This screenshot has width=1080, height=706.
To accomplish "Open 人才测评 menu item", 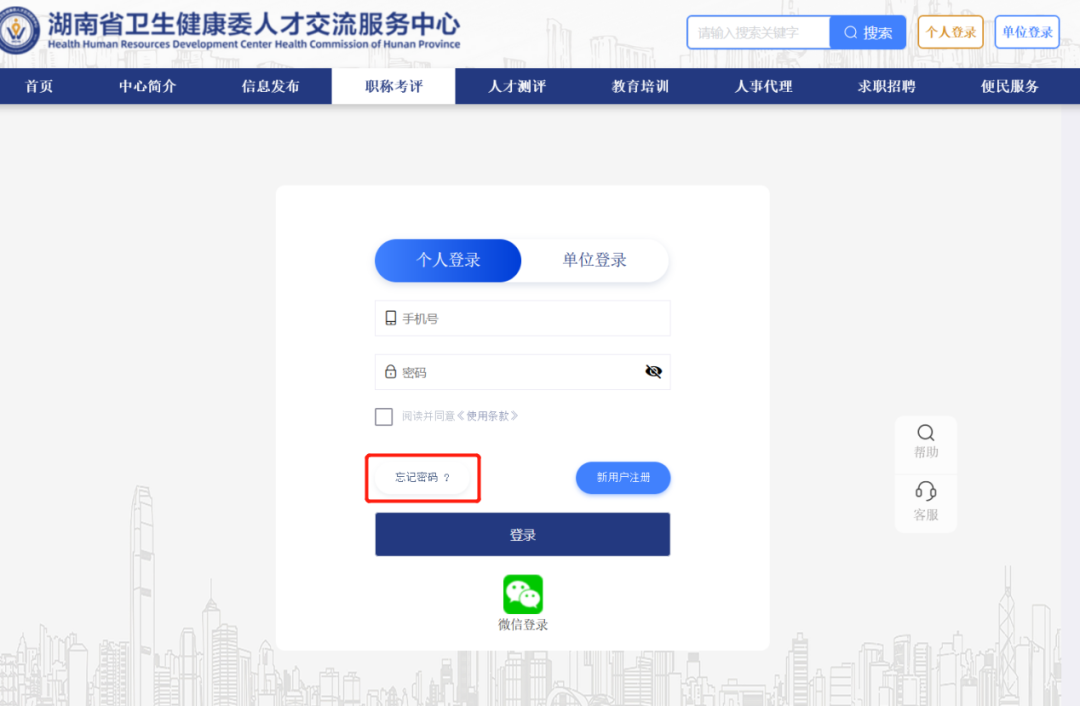I will 517,87.
